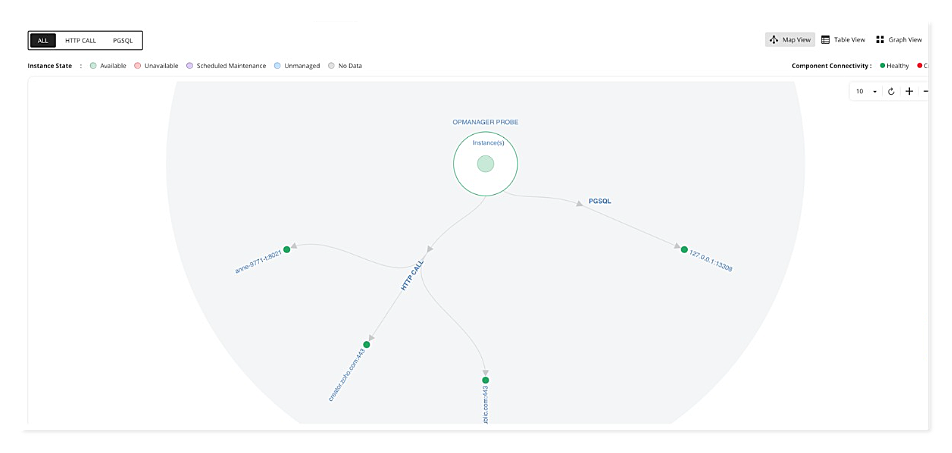Filter map by PGSQL tab
952x453 pixels.
(x=123, y=41)
